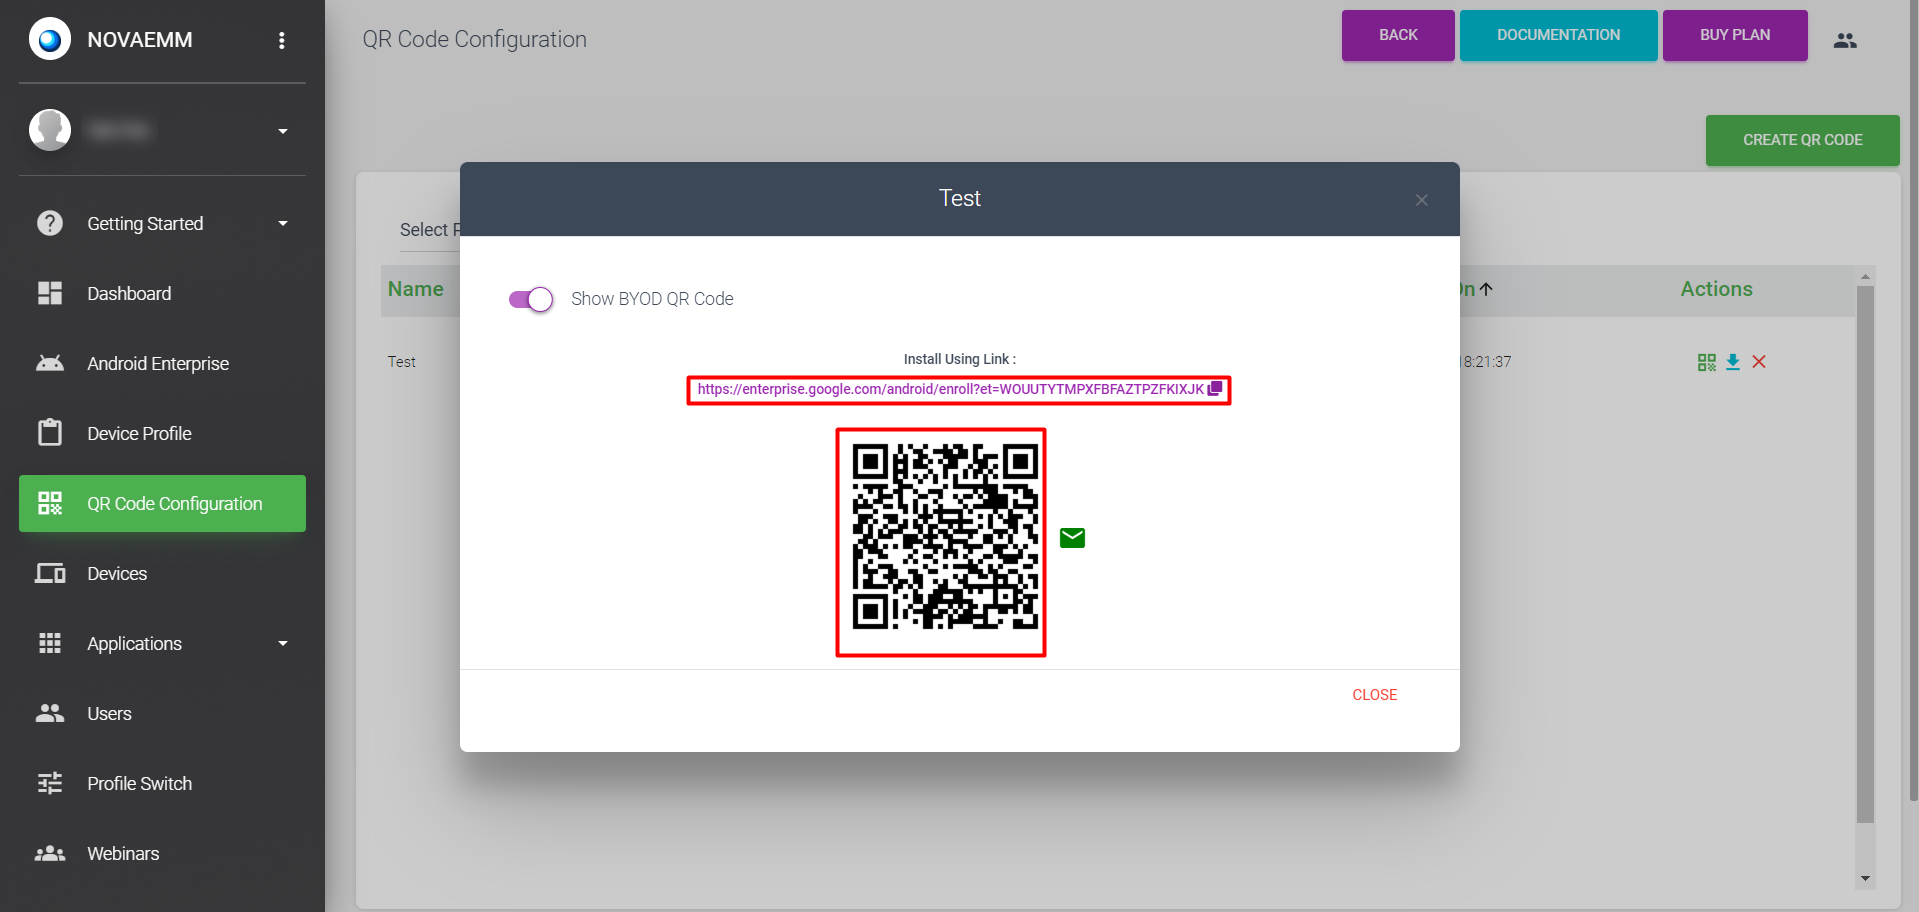Click the red delete X in Actions column
This screenshot has height=912, width=1919.
(1759, 362)
